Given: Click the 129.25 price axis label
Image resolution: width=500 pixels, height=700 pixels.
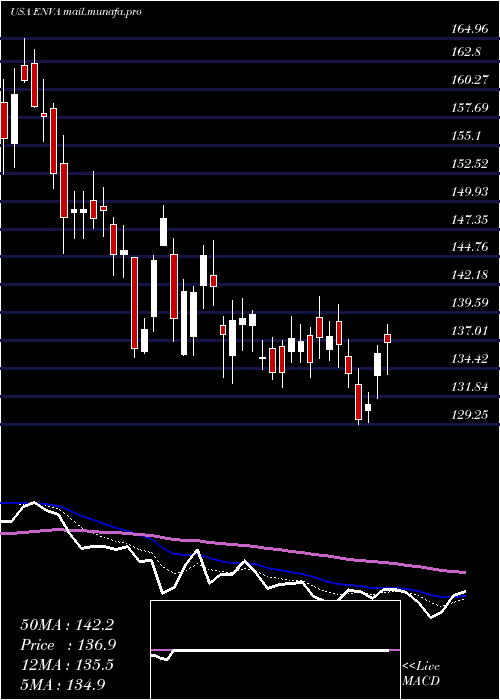Looking at the screenshot, I should 469,415.
